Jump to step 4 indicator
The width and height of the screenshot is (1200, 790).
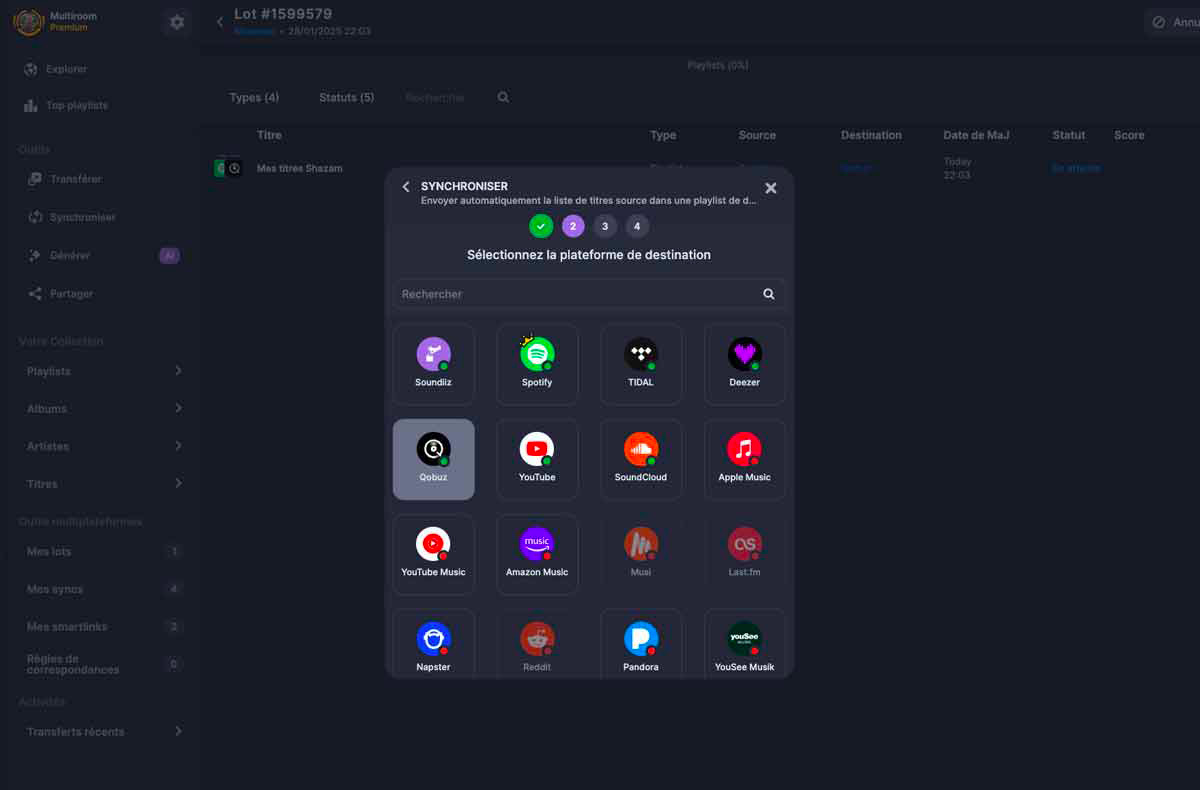coord(637,226)
